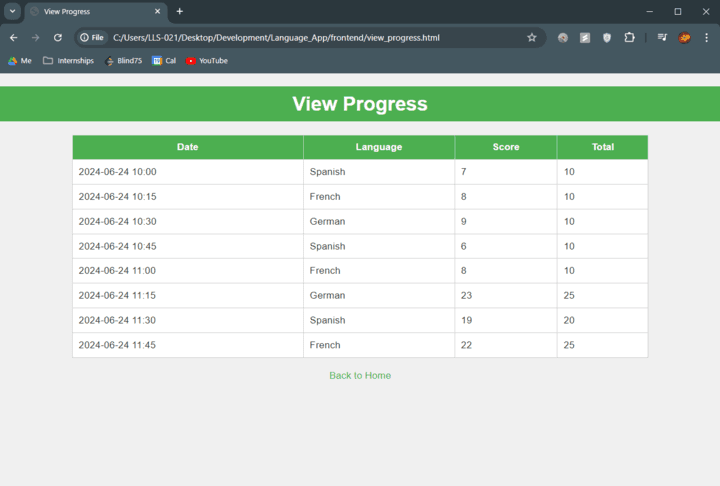Maximize the browser window
This screenshot has height=486, width=720.
click(x=678, y=11)
